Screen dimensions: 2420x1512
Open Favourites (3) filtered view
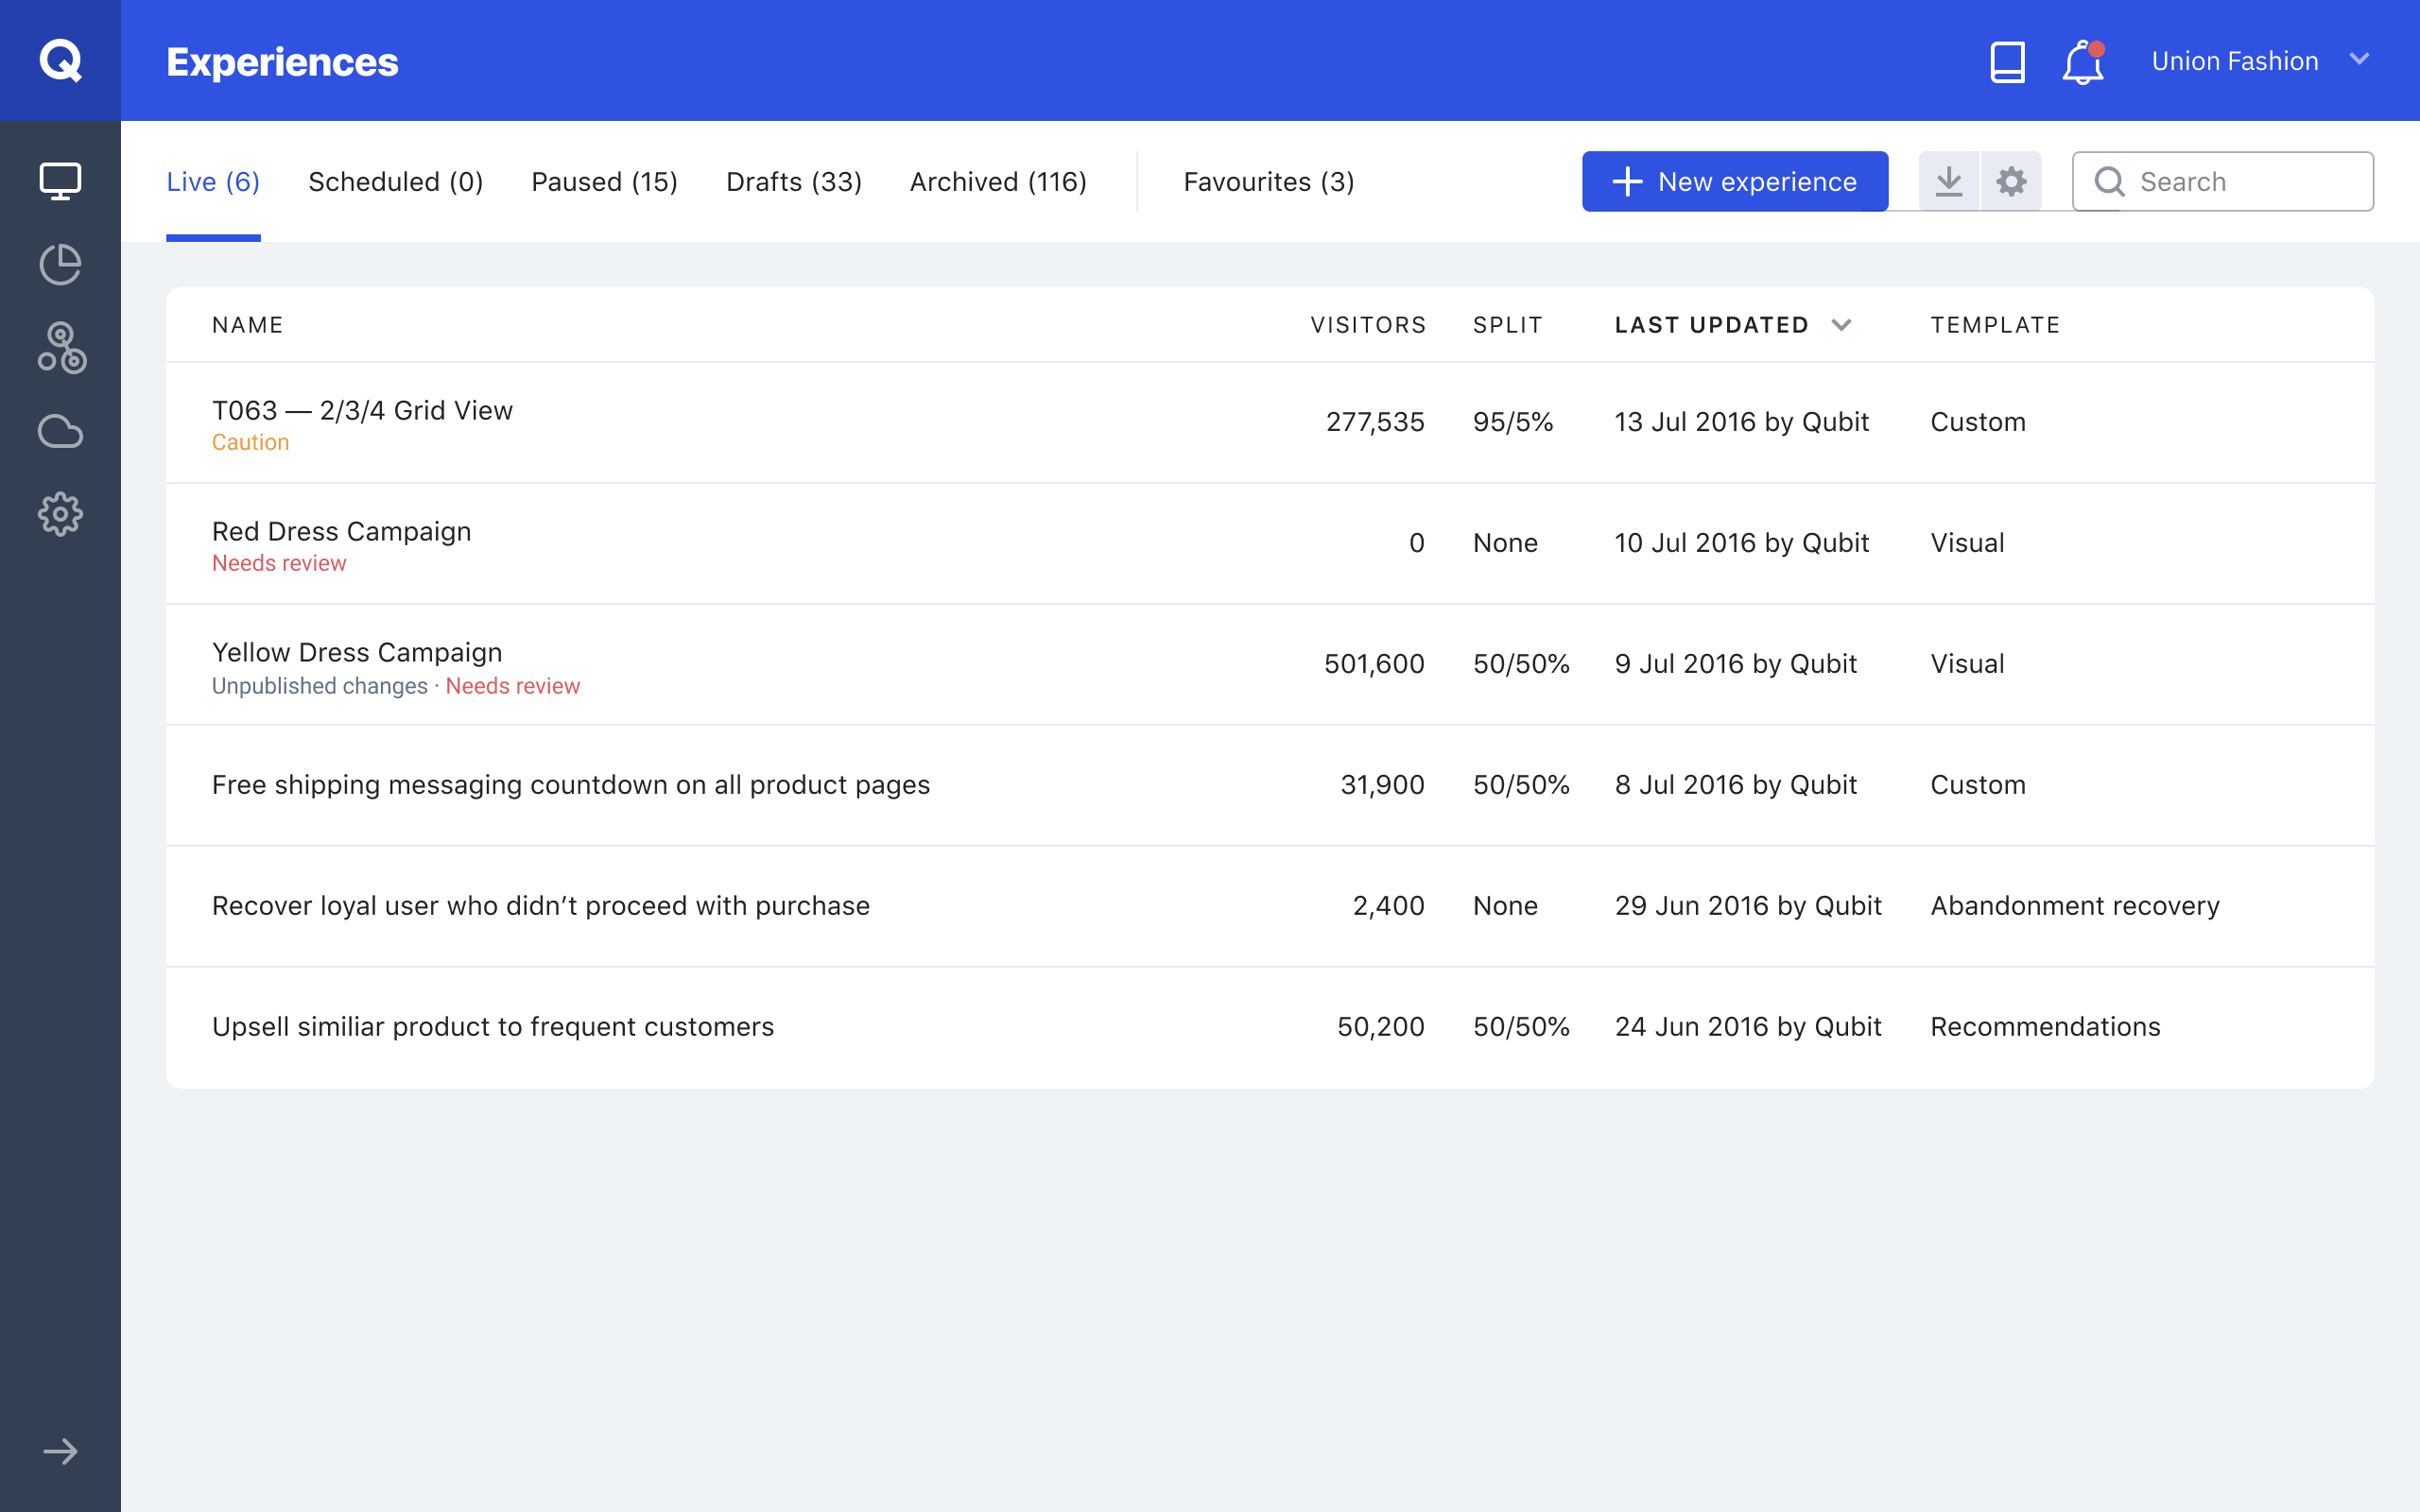[1267, 181]
